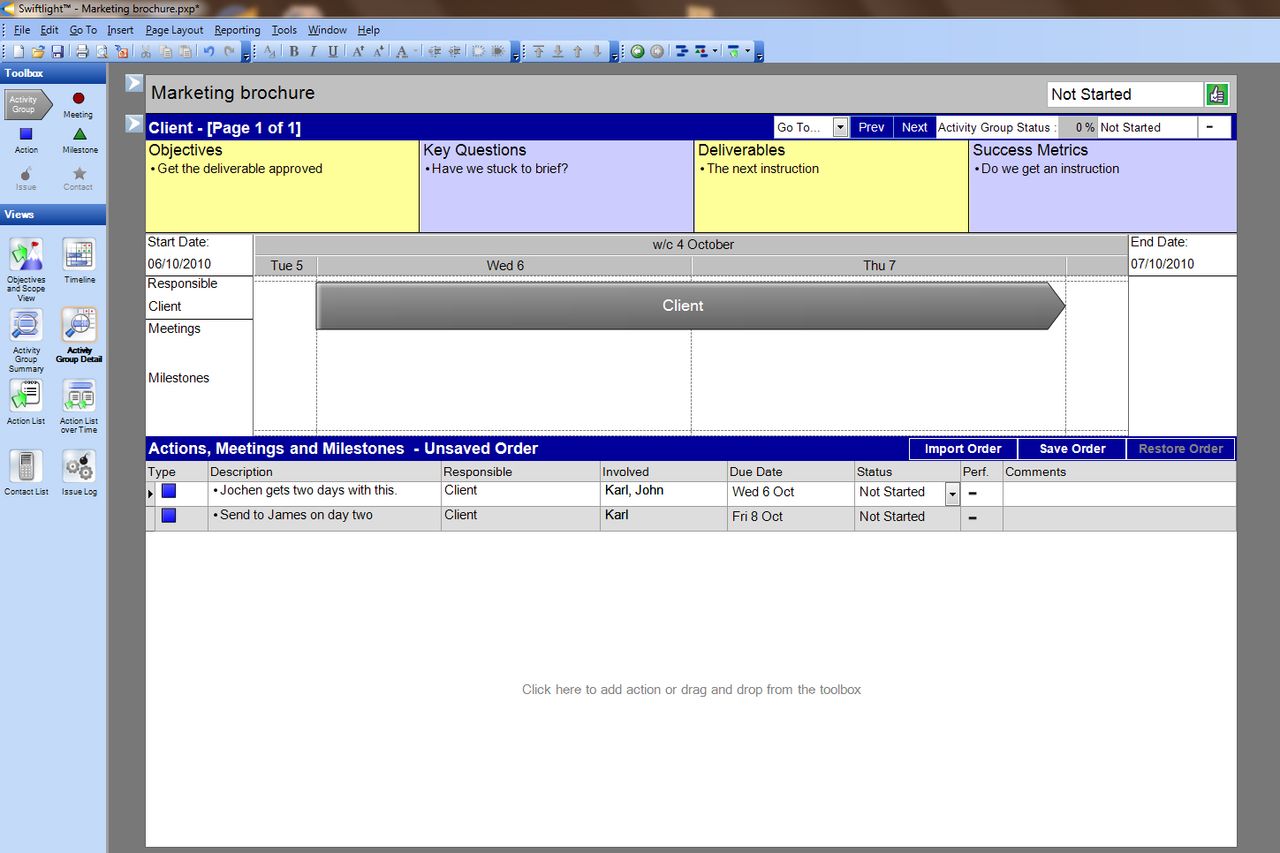Select the Client activity group bar

pyautogui.click(x=690, y=306)
